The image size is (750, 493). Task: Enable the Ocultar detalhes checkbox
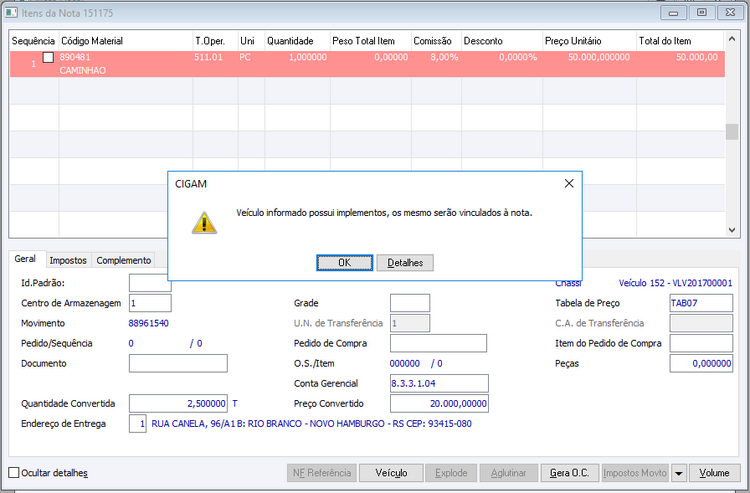pos(14,472)
